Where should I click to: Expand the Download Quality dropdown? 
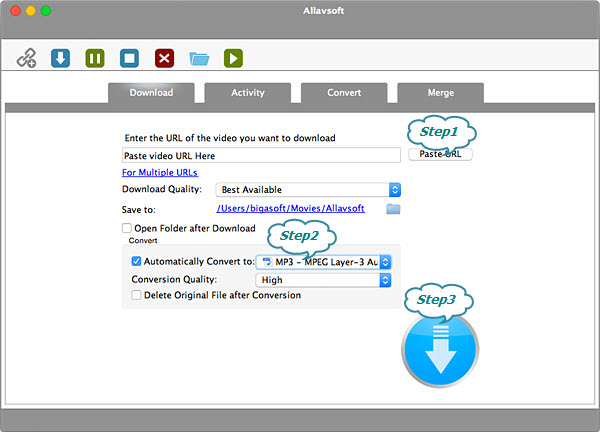click(308, 190)
